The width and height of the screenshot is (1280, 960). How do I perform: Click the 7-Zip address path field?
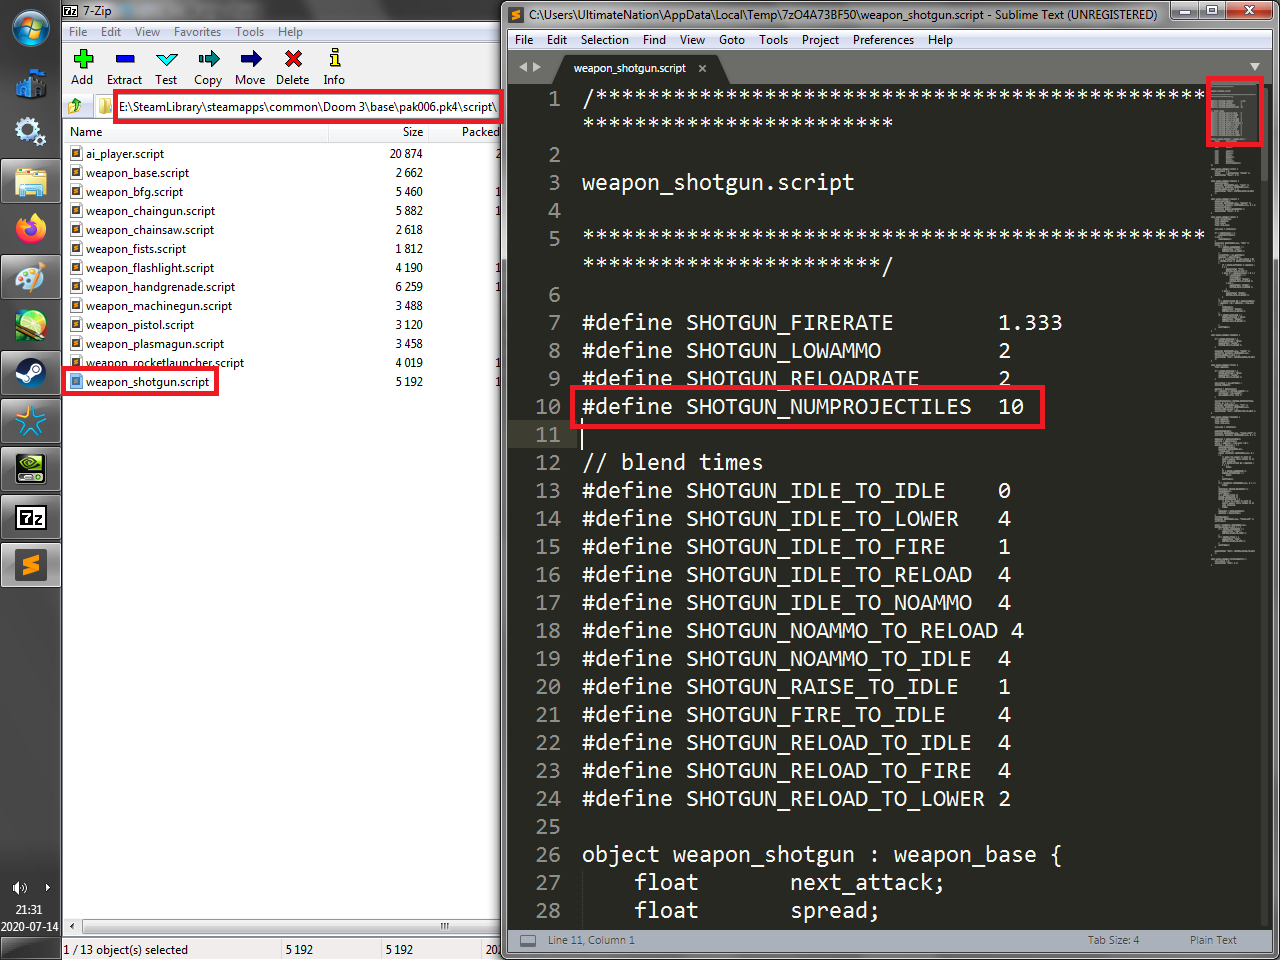(x=306, y=107)
